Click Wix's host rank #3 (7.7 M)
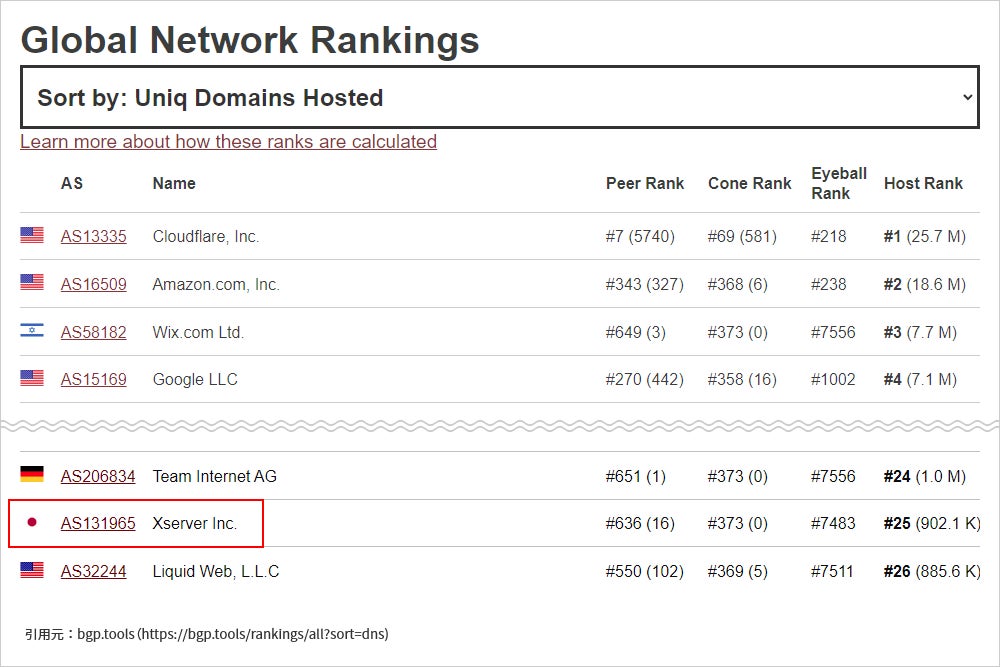 tap(920, 332)
